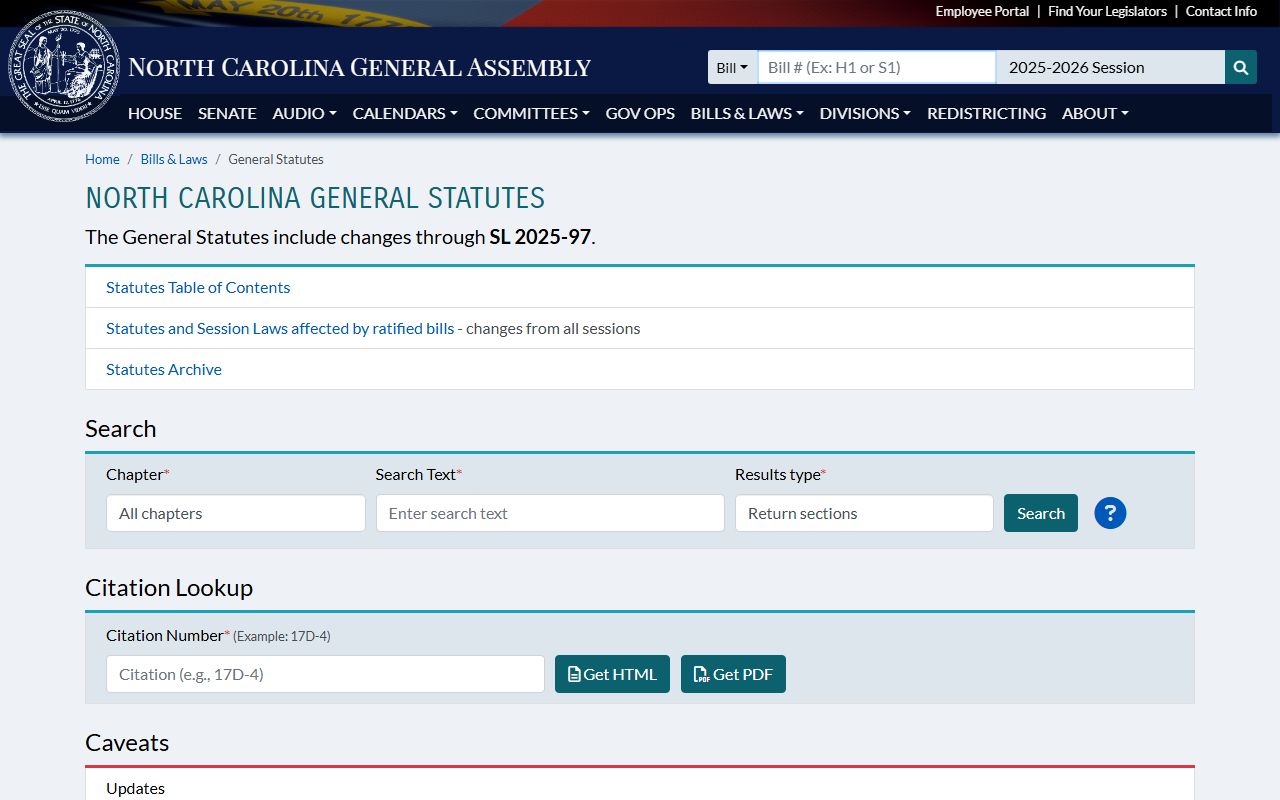Click the Home breadcrumb link

coord(102,159)
